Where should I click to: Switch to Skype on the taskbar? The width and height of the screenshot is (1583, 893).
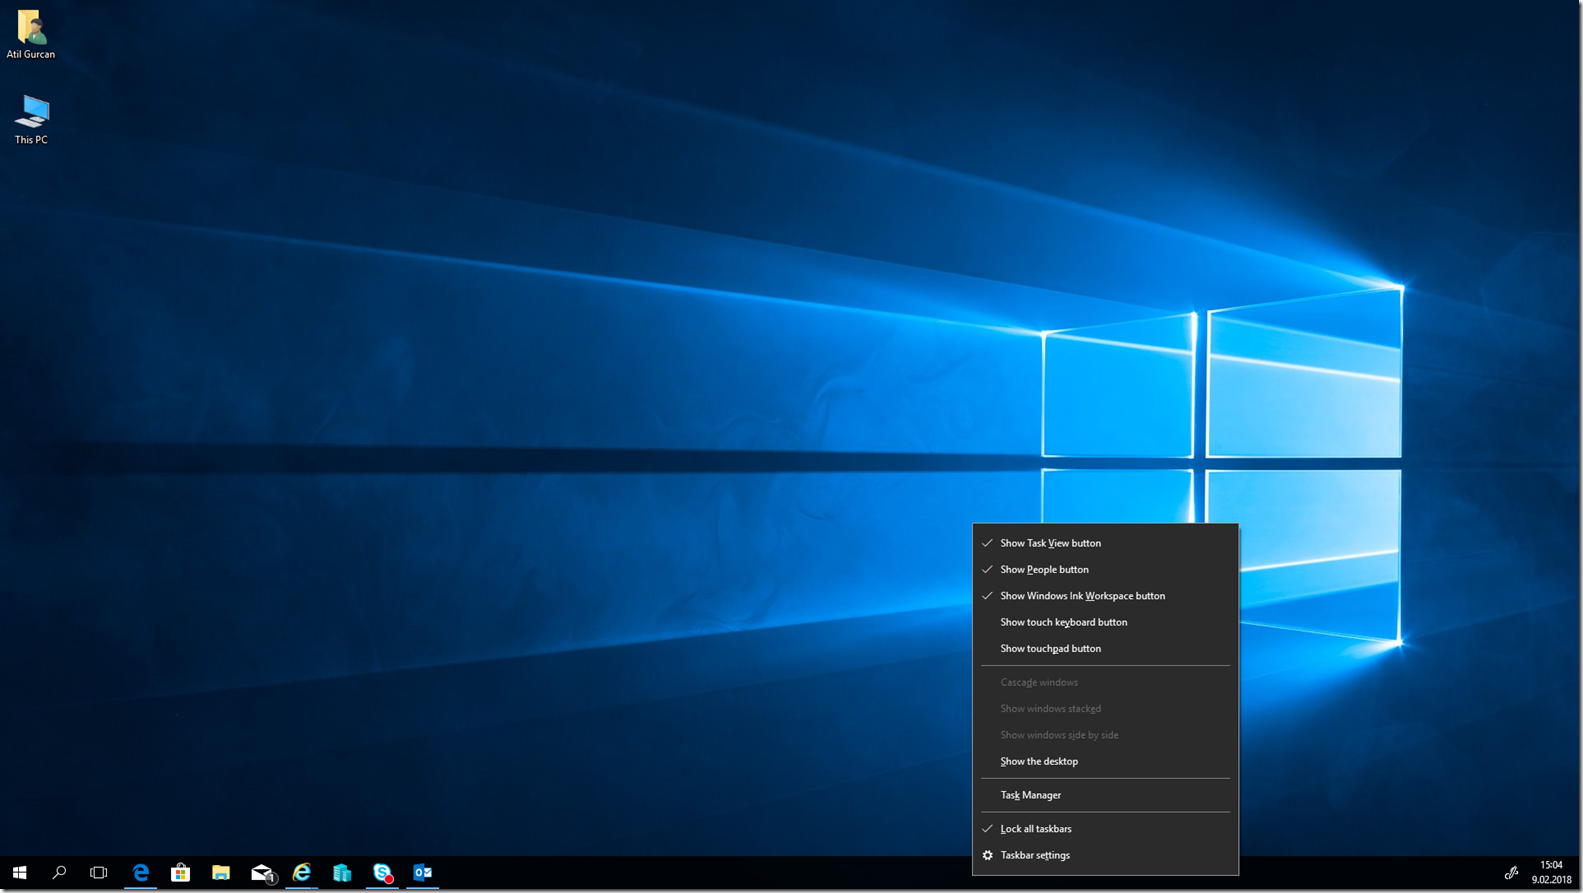(382, 873)
